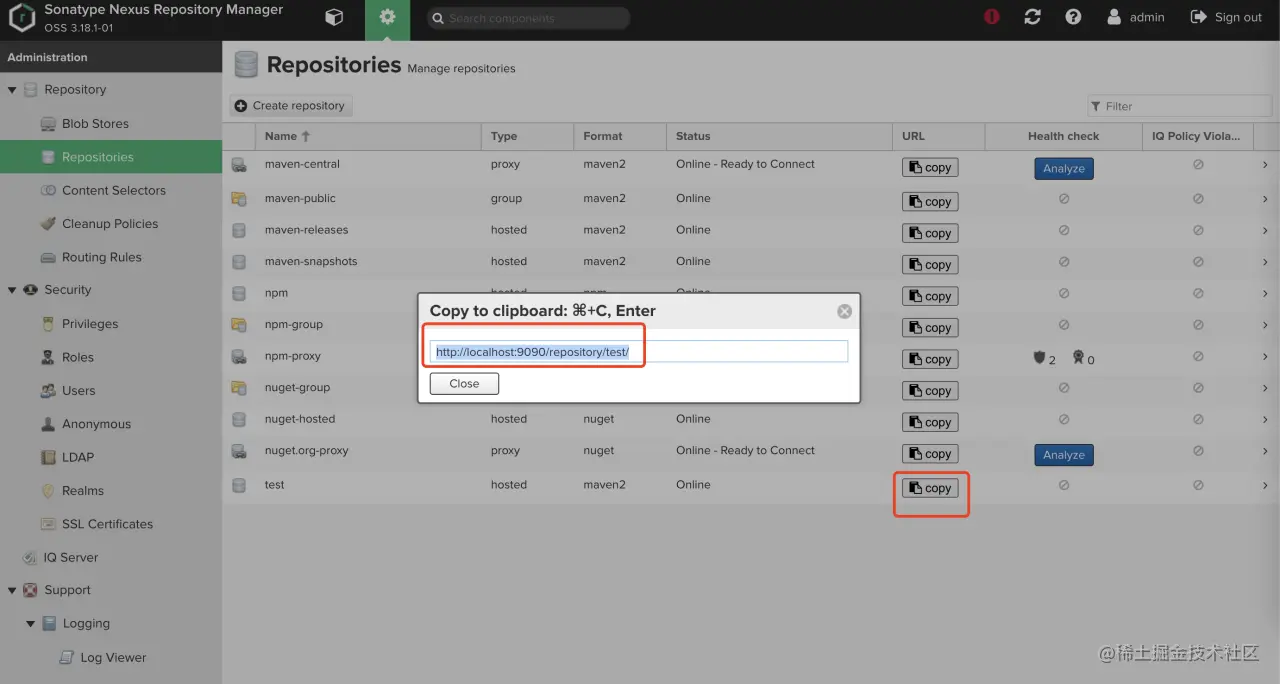This screenshot has height=684, width=1280.
Task: Open Realms in sidebar
Action: 82,491
